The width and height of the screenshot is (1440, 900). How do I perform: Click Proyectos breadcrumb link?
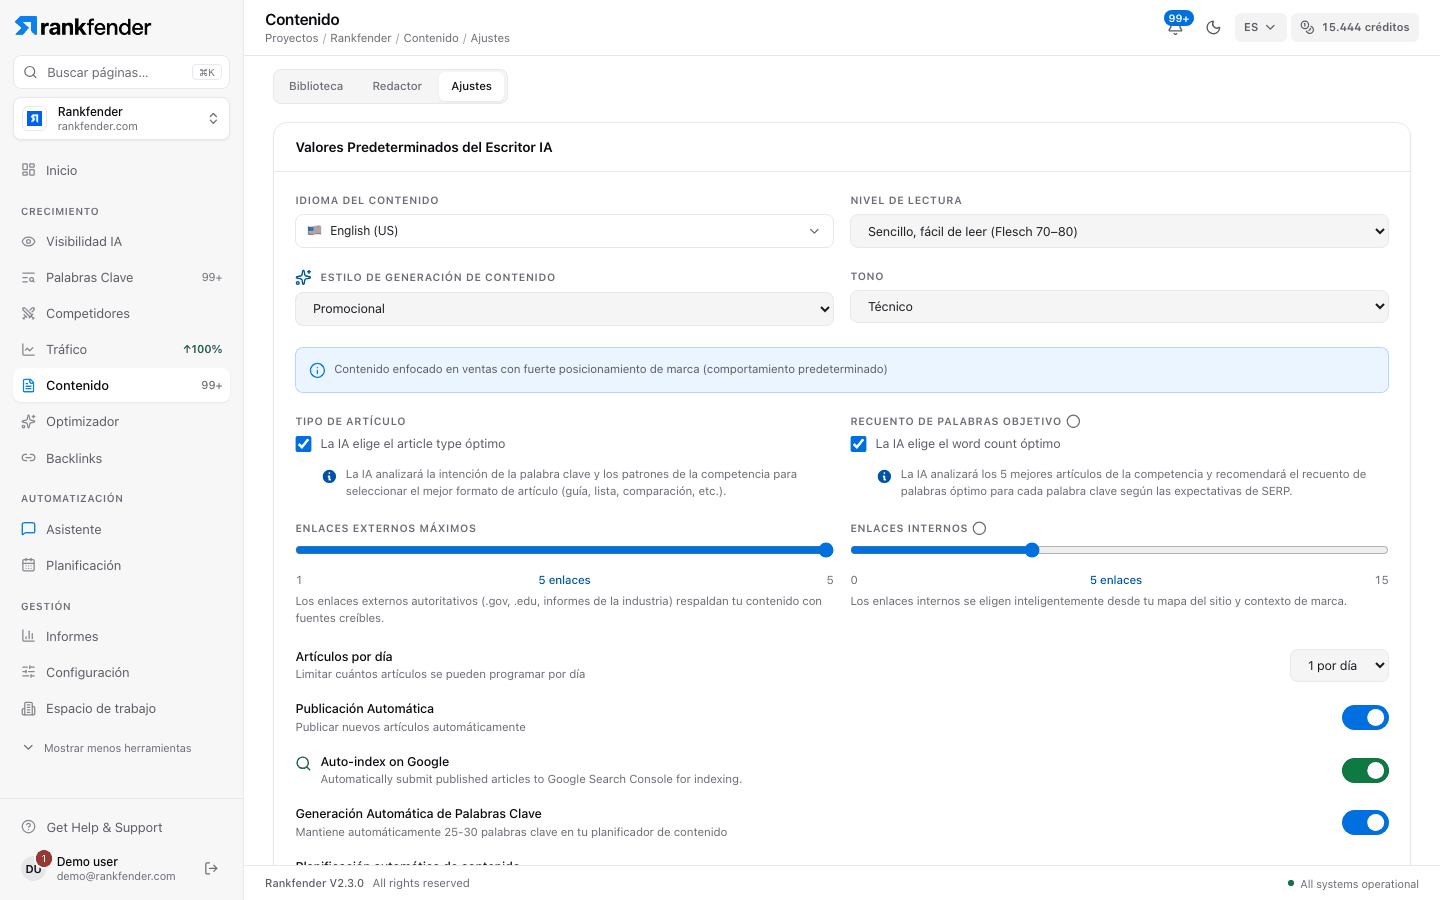click(x=292, y=38)
